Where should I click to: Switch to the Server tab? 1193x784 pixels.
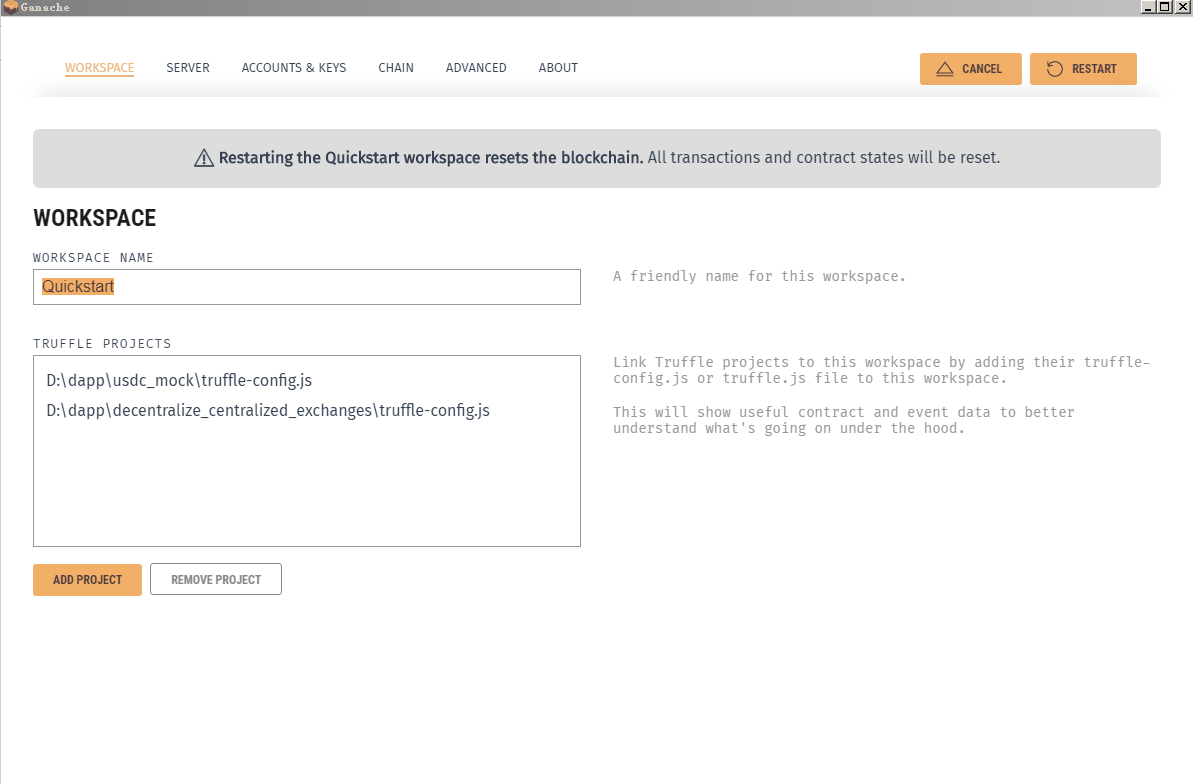tap(188, 68)
